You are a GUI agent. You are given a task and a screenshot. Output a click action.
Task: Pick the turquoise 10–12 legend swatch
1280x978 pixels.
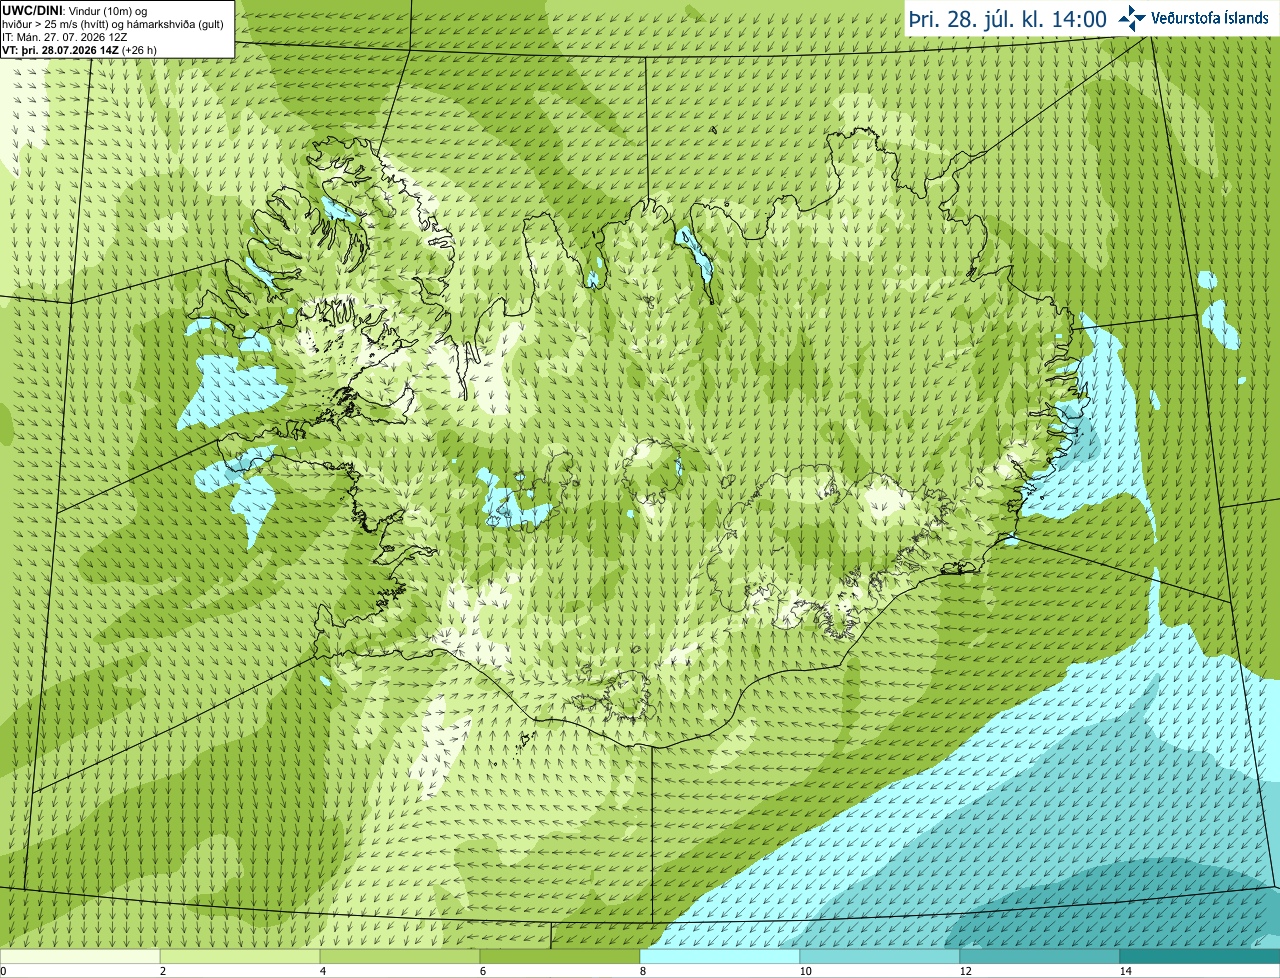pyautogui.click(x=880, y=956)
